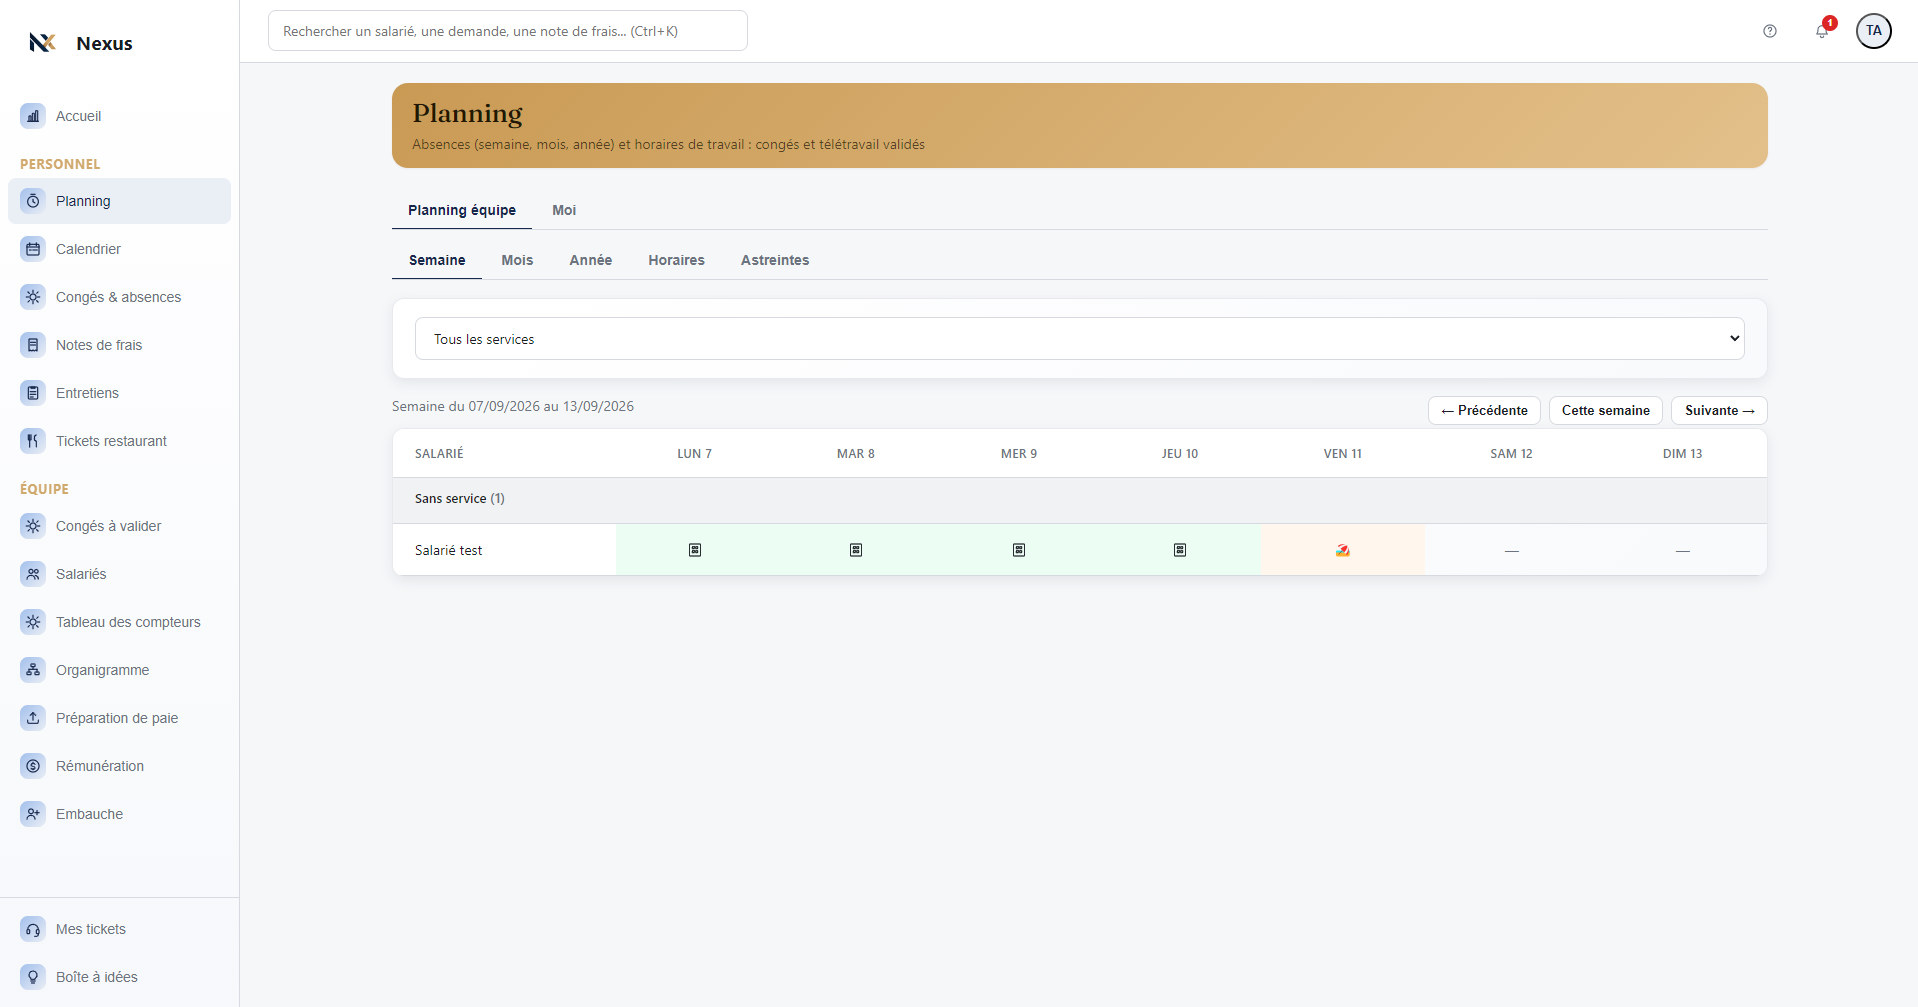Click the SAM 12 column header

click(1511, 454)
